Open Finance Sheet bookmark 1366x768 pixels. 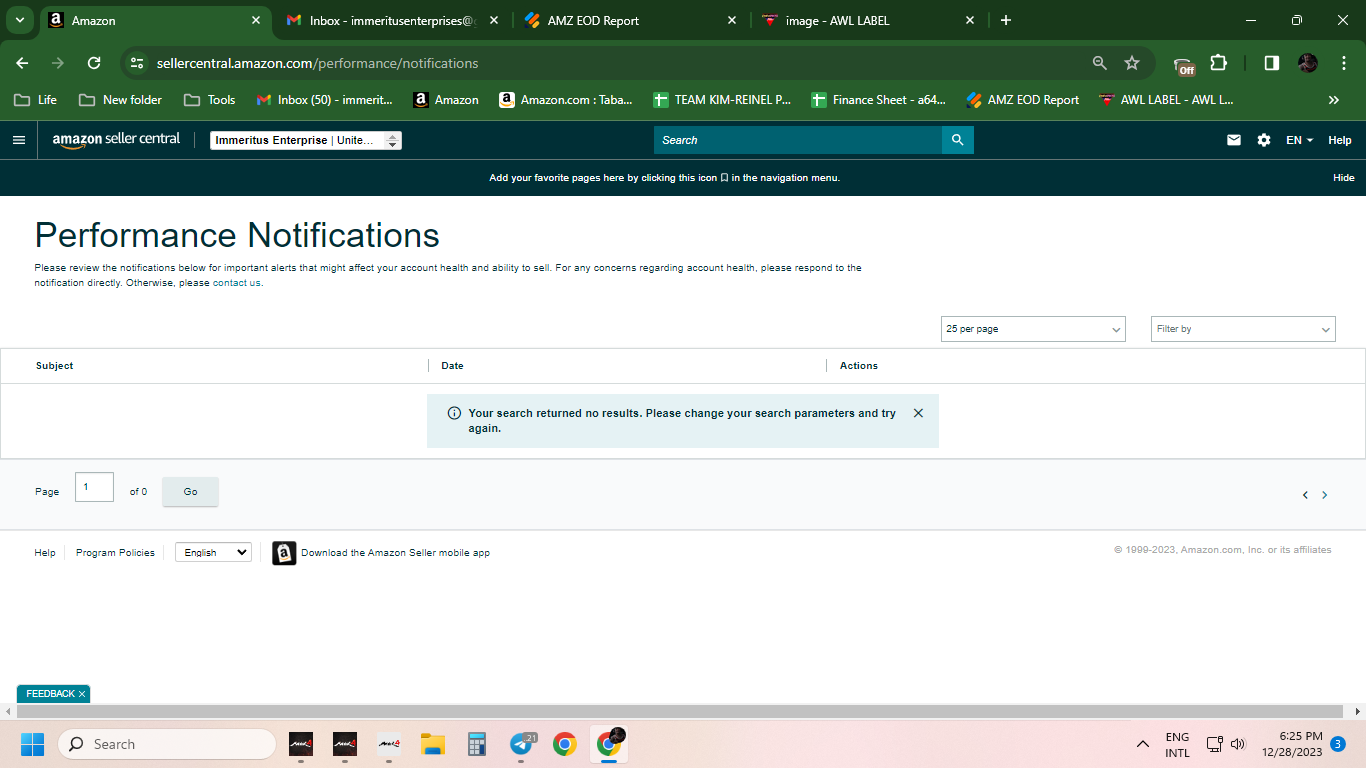[879, 100]
